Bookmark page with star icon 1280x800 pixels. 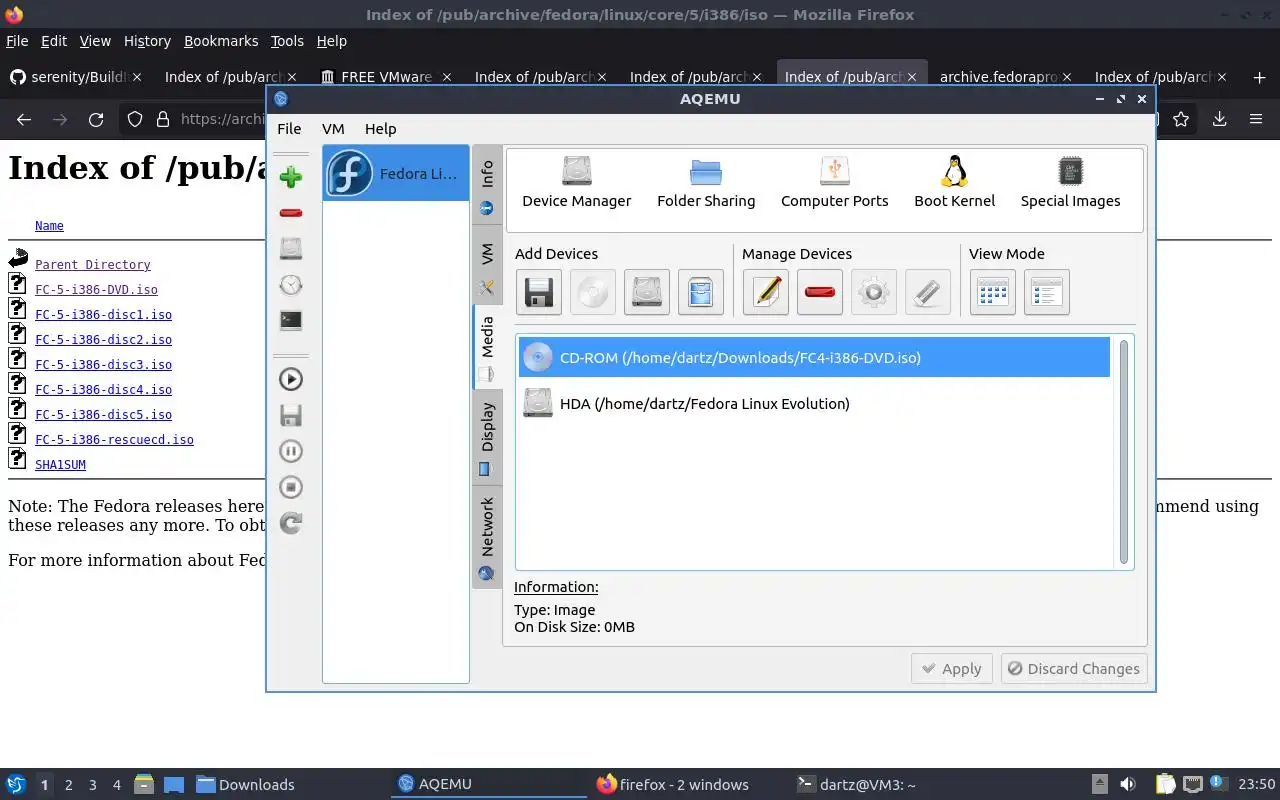[1181, 119]
